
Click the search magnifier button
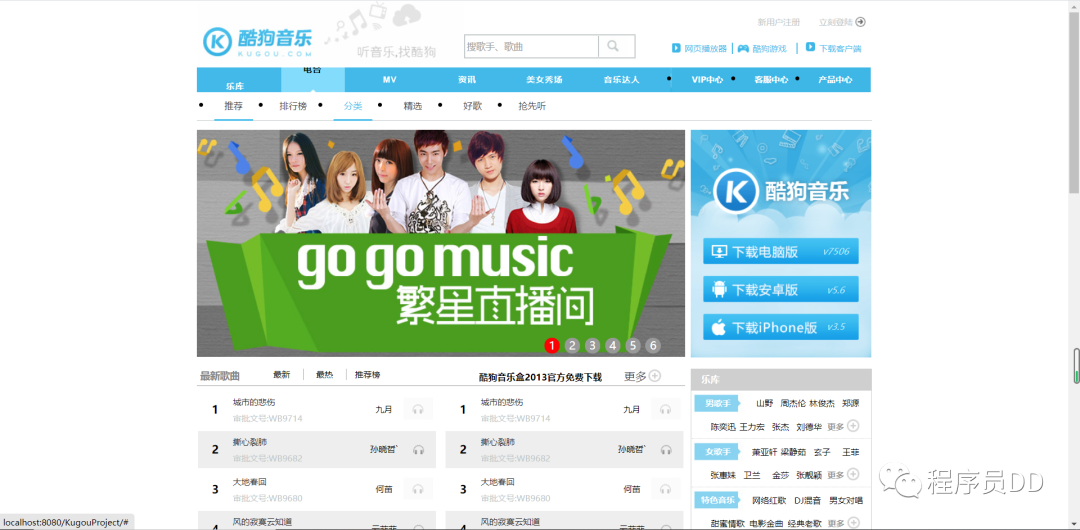(x=616, y=47)
